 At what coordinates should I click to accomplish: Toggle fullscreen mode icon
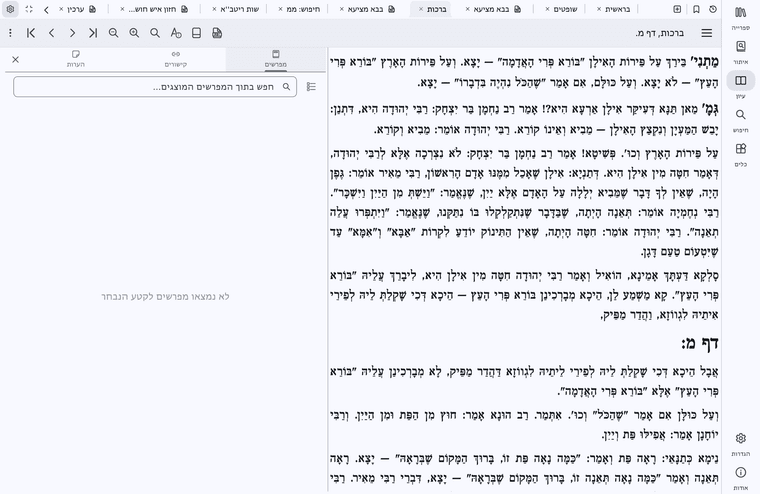pos(29,9)
